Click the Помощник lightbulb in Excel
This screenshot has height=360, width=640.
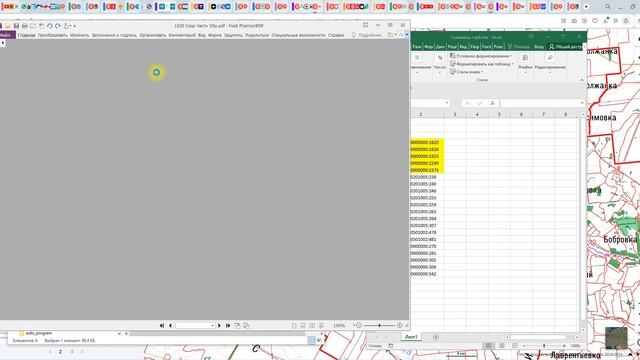[x=519, y=47]
